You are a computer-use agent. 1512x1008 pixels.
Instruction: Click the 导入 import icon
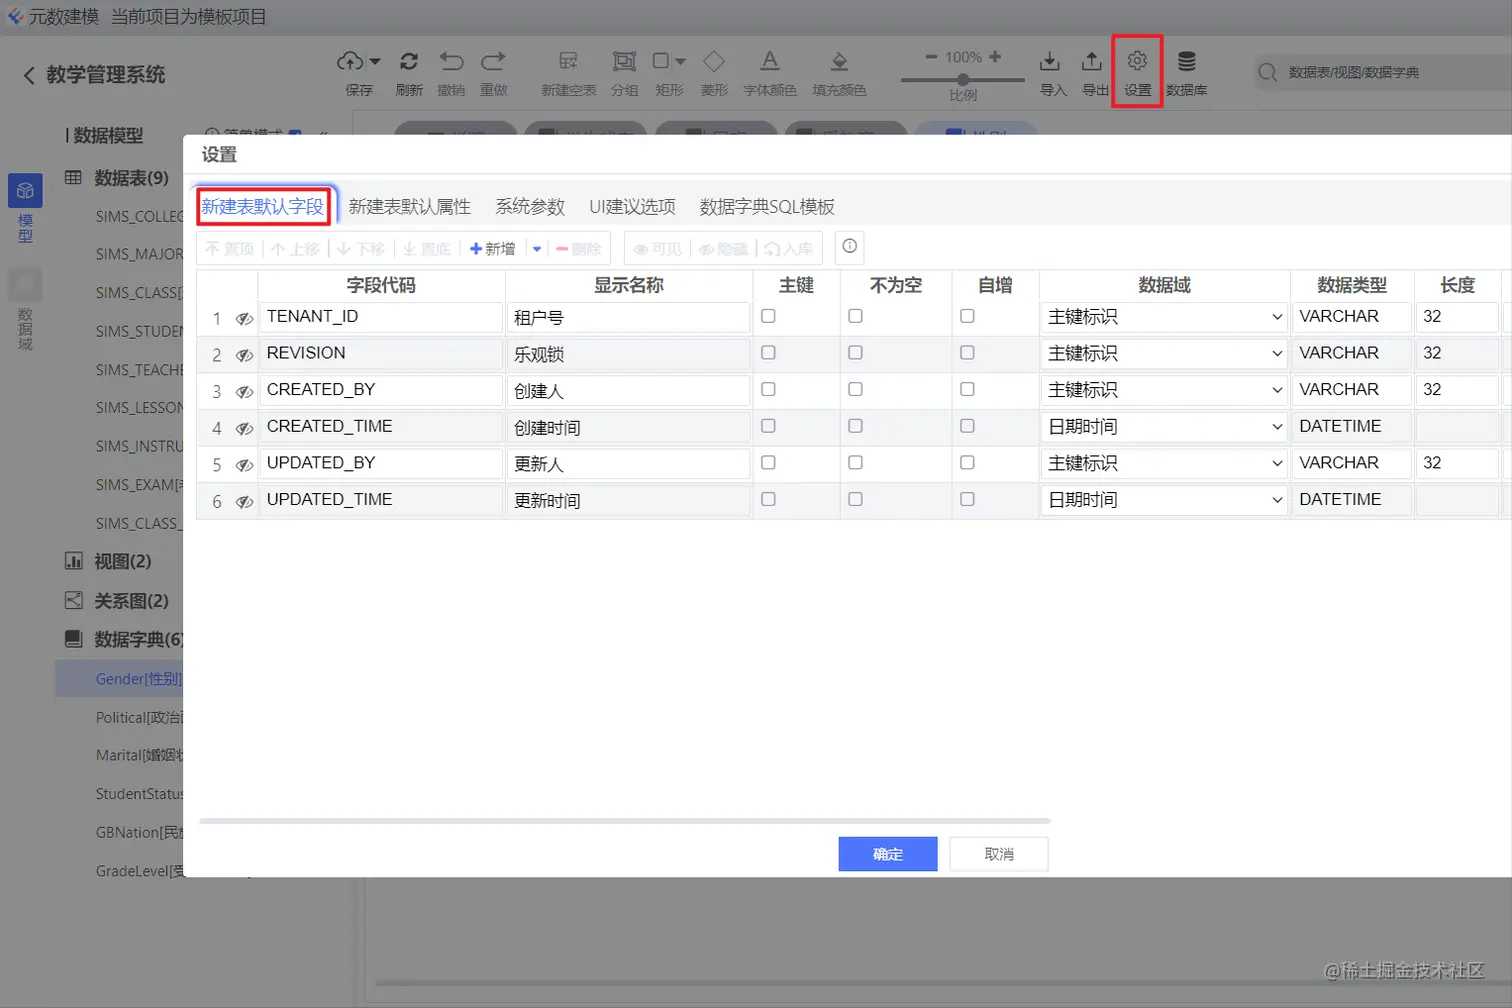coord(1049,61)
